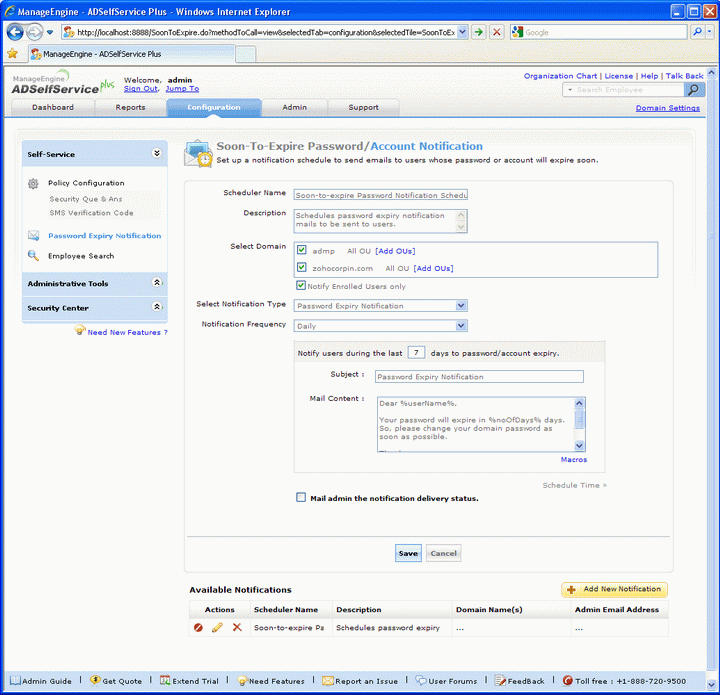This screenshot has width=720, height=695.
Task: Open the Domain Settings link
Action: pos(667,108)
